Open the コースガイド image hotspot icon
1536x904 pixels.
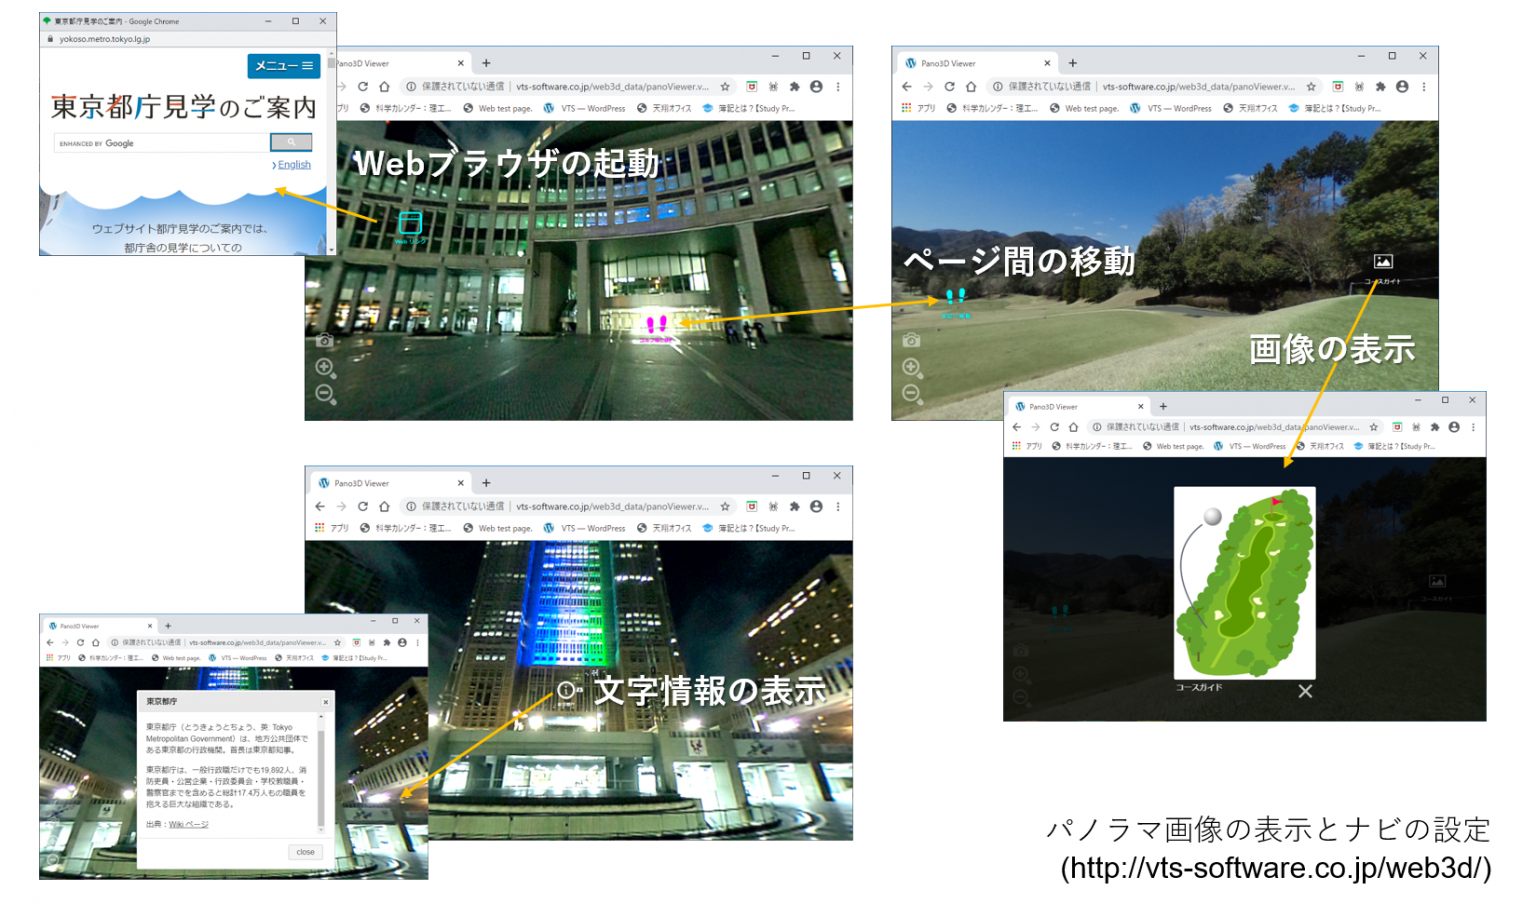[1382, 261]
